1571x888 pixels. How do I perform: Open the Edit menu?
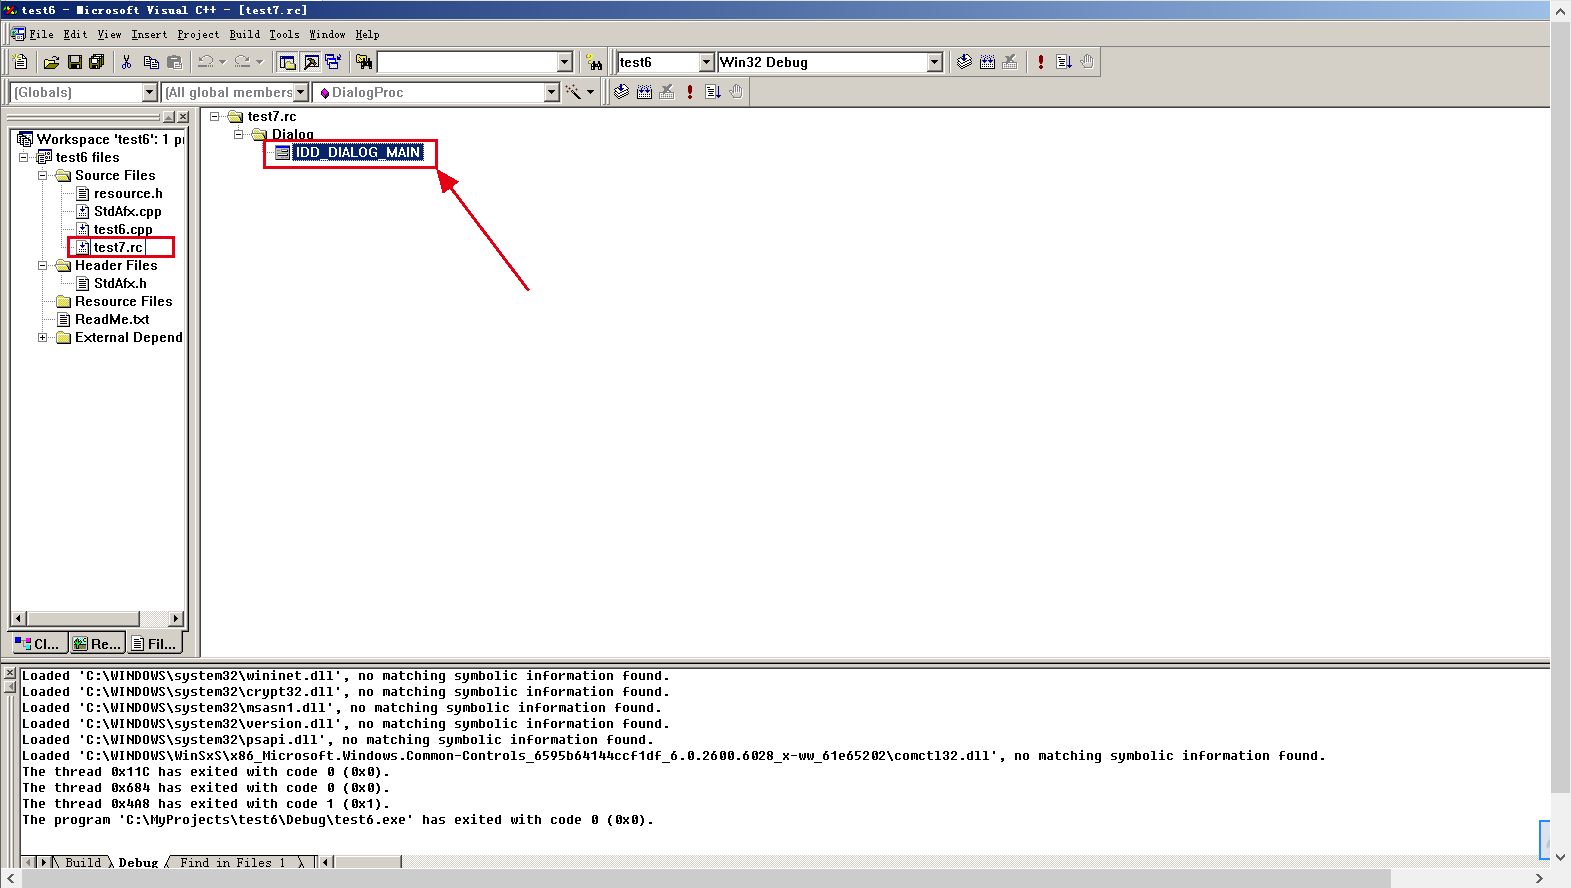[x=75, y=34]
